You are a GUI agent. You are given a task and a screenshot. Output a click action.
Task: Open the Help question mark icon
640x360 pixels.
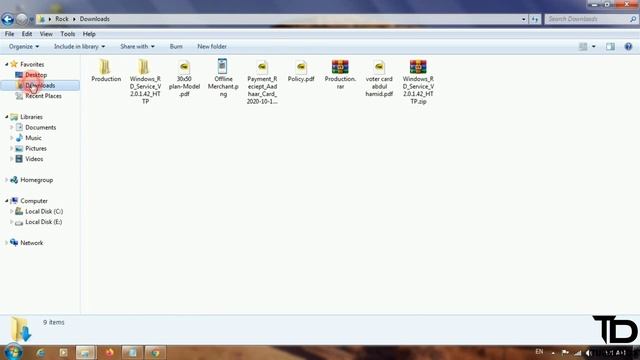pos(628,47)
